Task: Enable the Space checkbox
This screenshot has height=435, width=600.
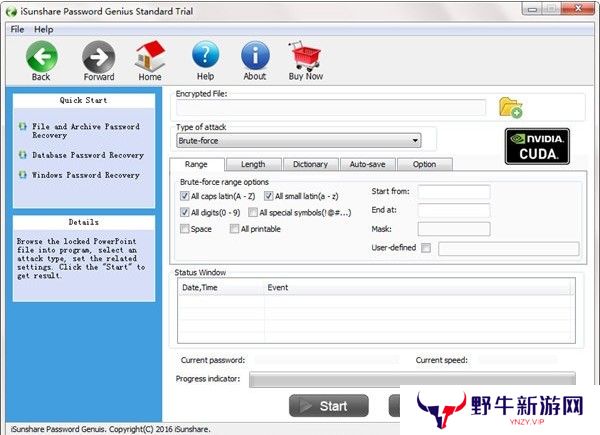Action: [x=185, y=229]
